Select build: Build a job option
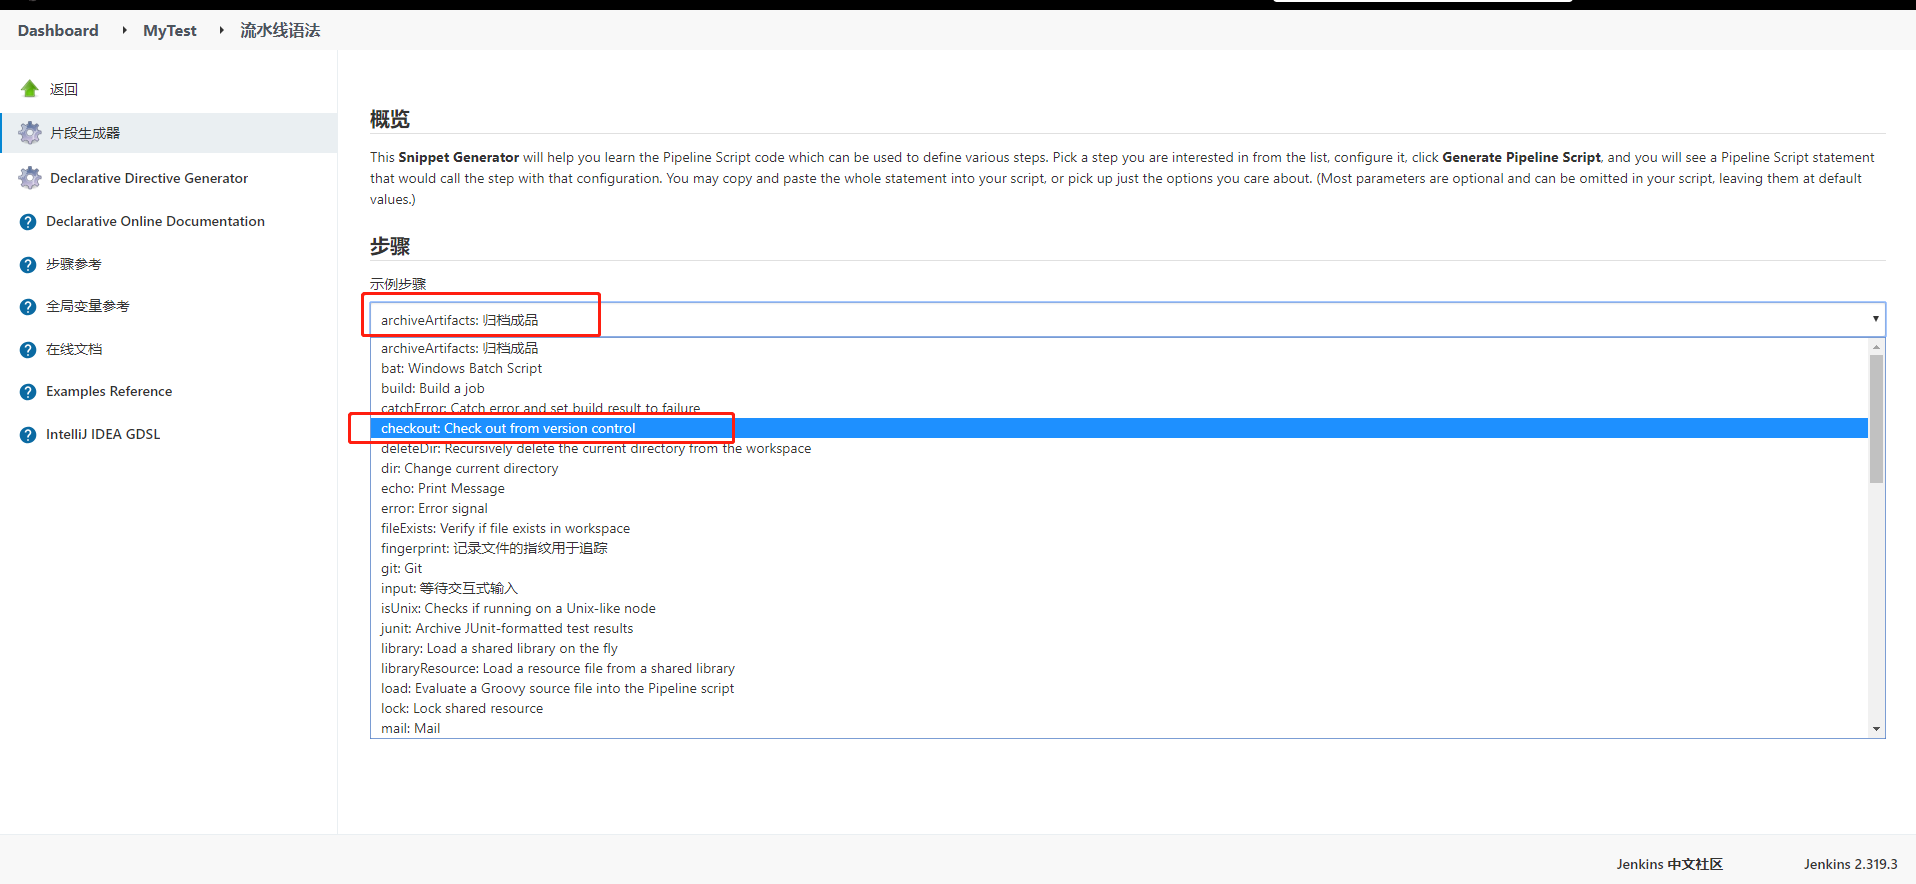The image size is (1916, 884). tap(1119, 388)
